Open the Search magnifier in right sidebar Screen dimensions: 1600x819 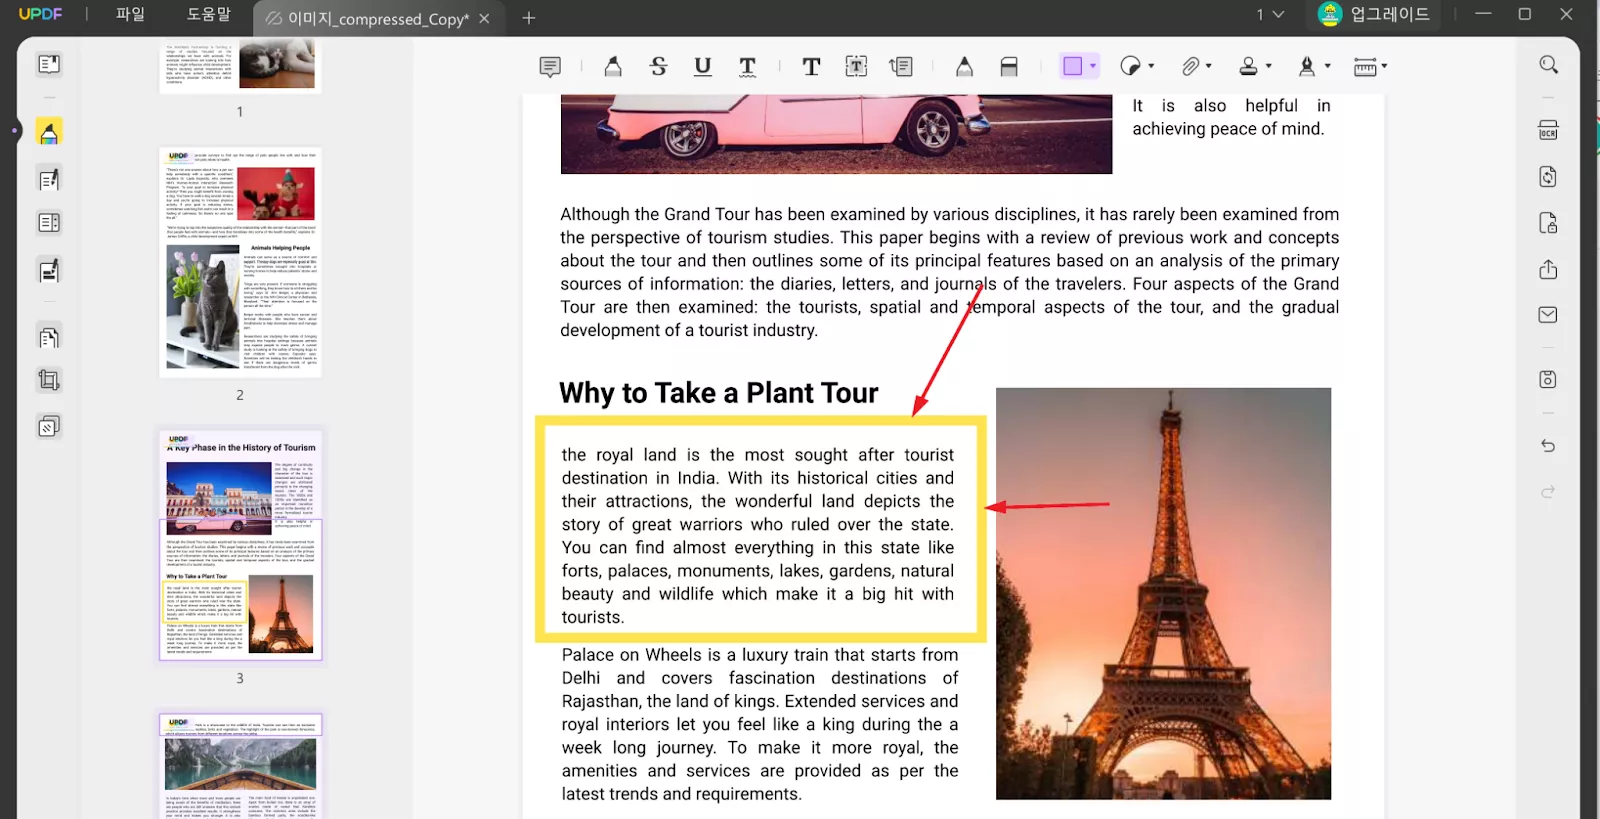[x=1549, y=65]
